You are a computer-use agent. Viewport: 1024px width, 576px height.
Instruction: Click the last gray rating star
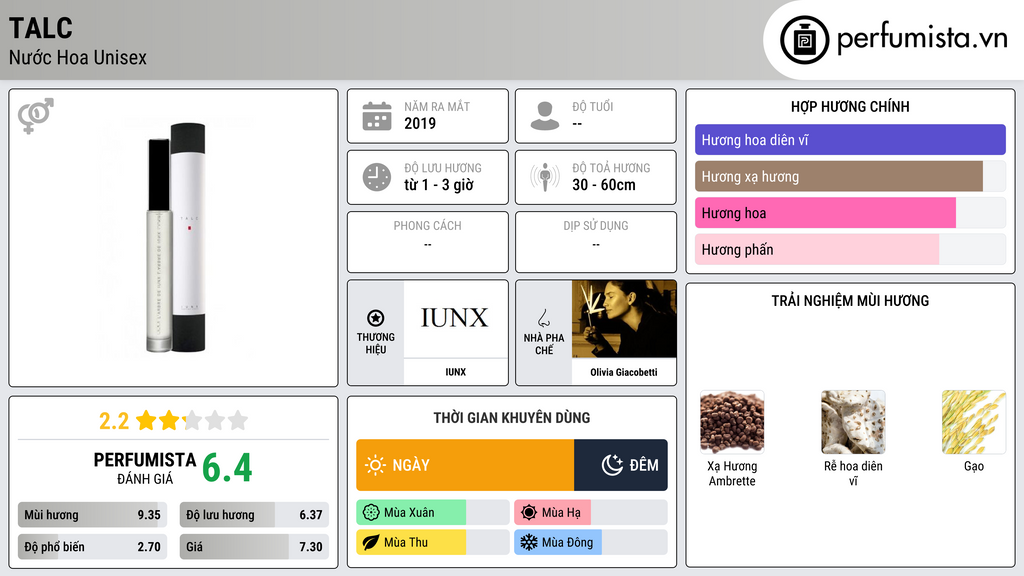(238, 420)
